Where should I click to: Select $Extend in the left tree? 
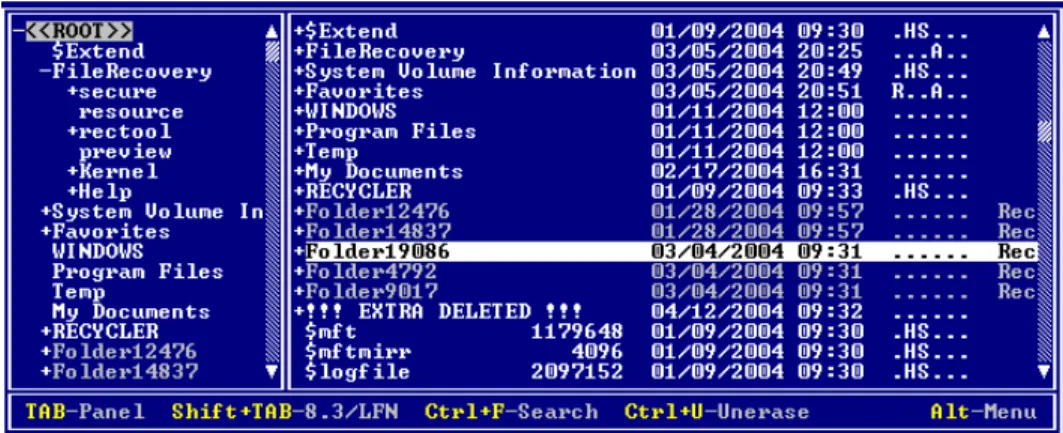pyautogui.click(x=98, y=51)
